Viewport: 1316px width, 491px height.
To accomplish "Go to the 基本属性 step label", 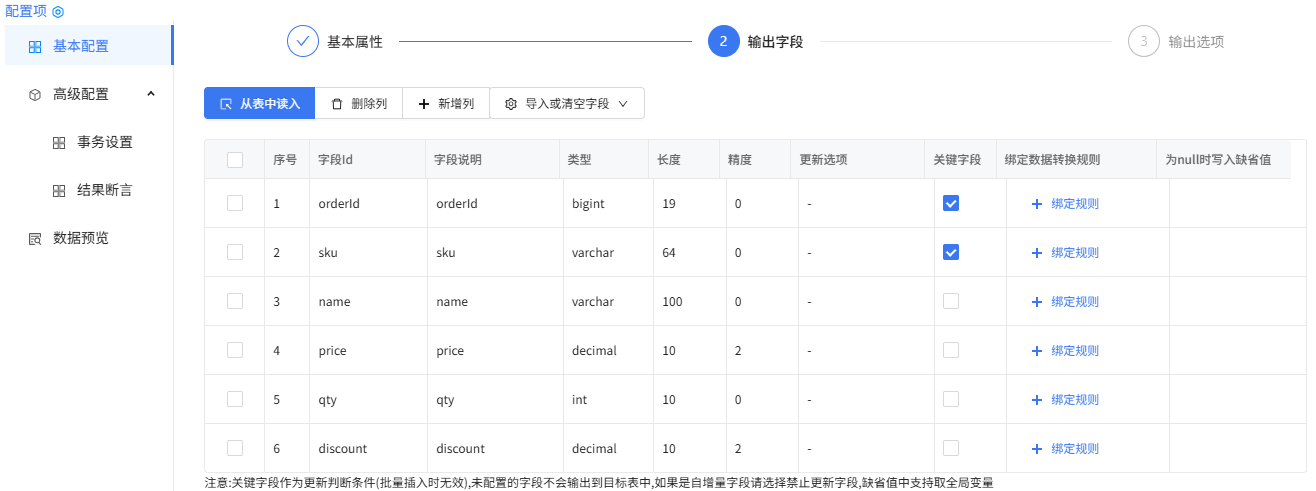I will (355, 42).
